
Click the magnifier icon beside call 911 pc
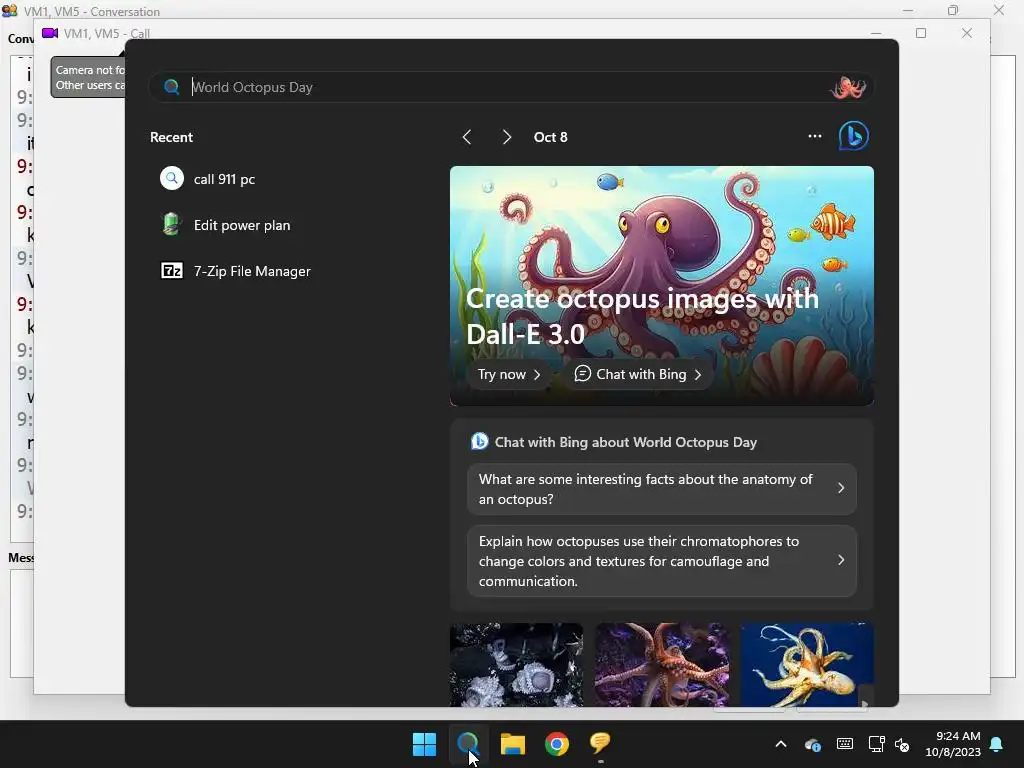(172, 178)
